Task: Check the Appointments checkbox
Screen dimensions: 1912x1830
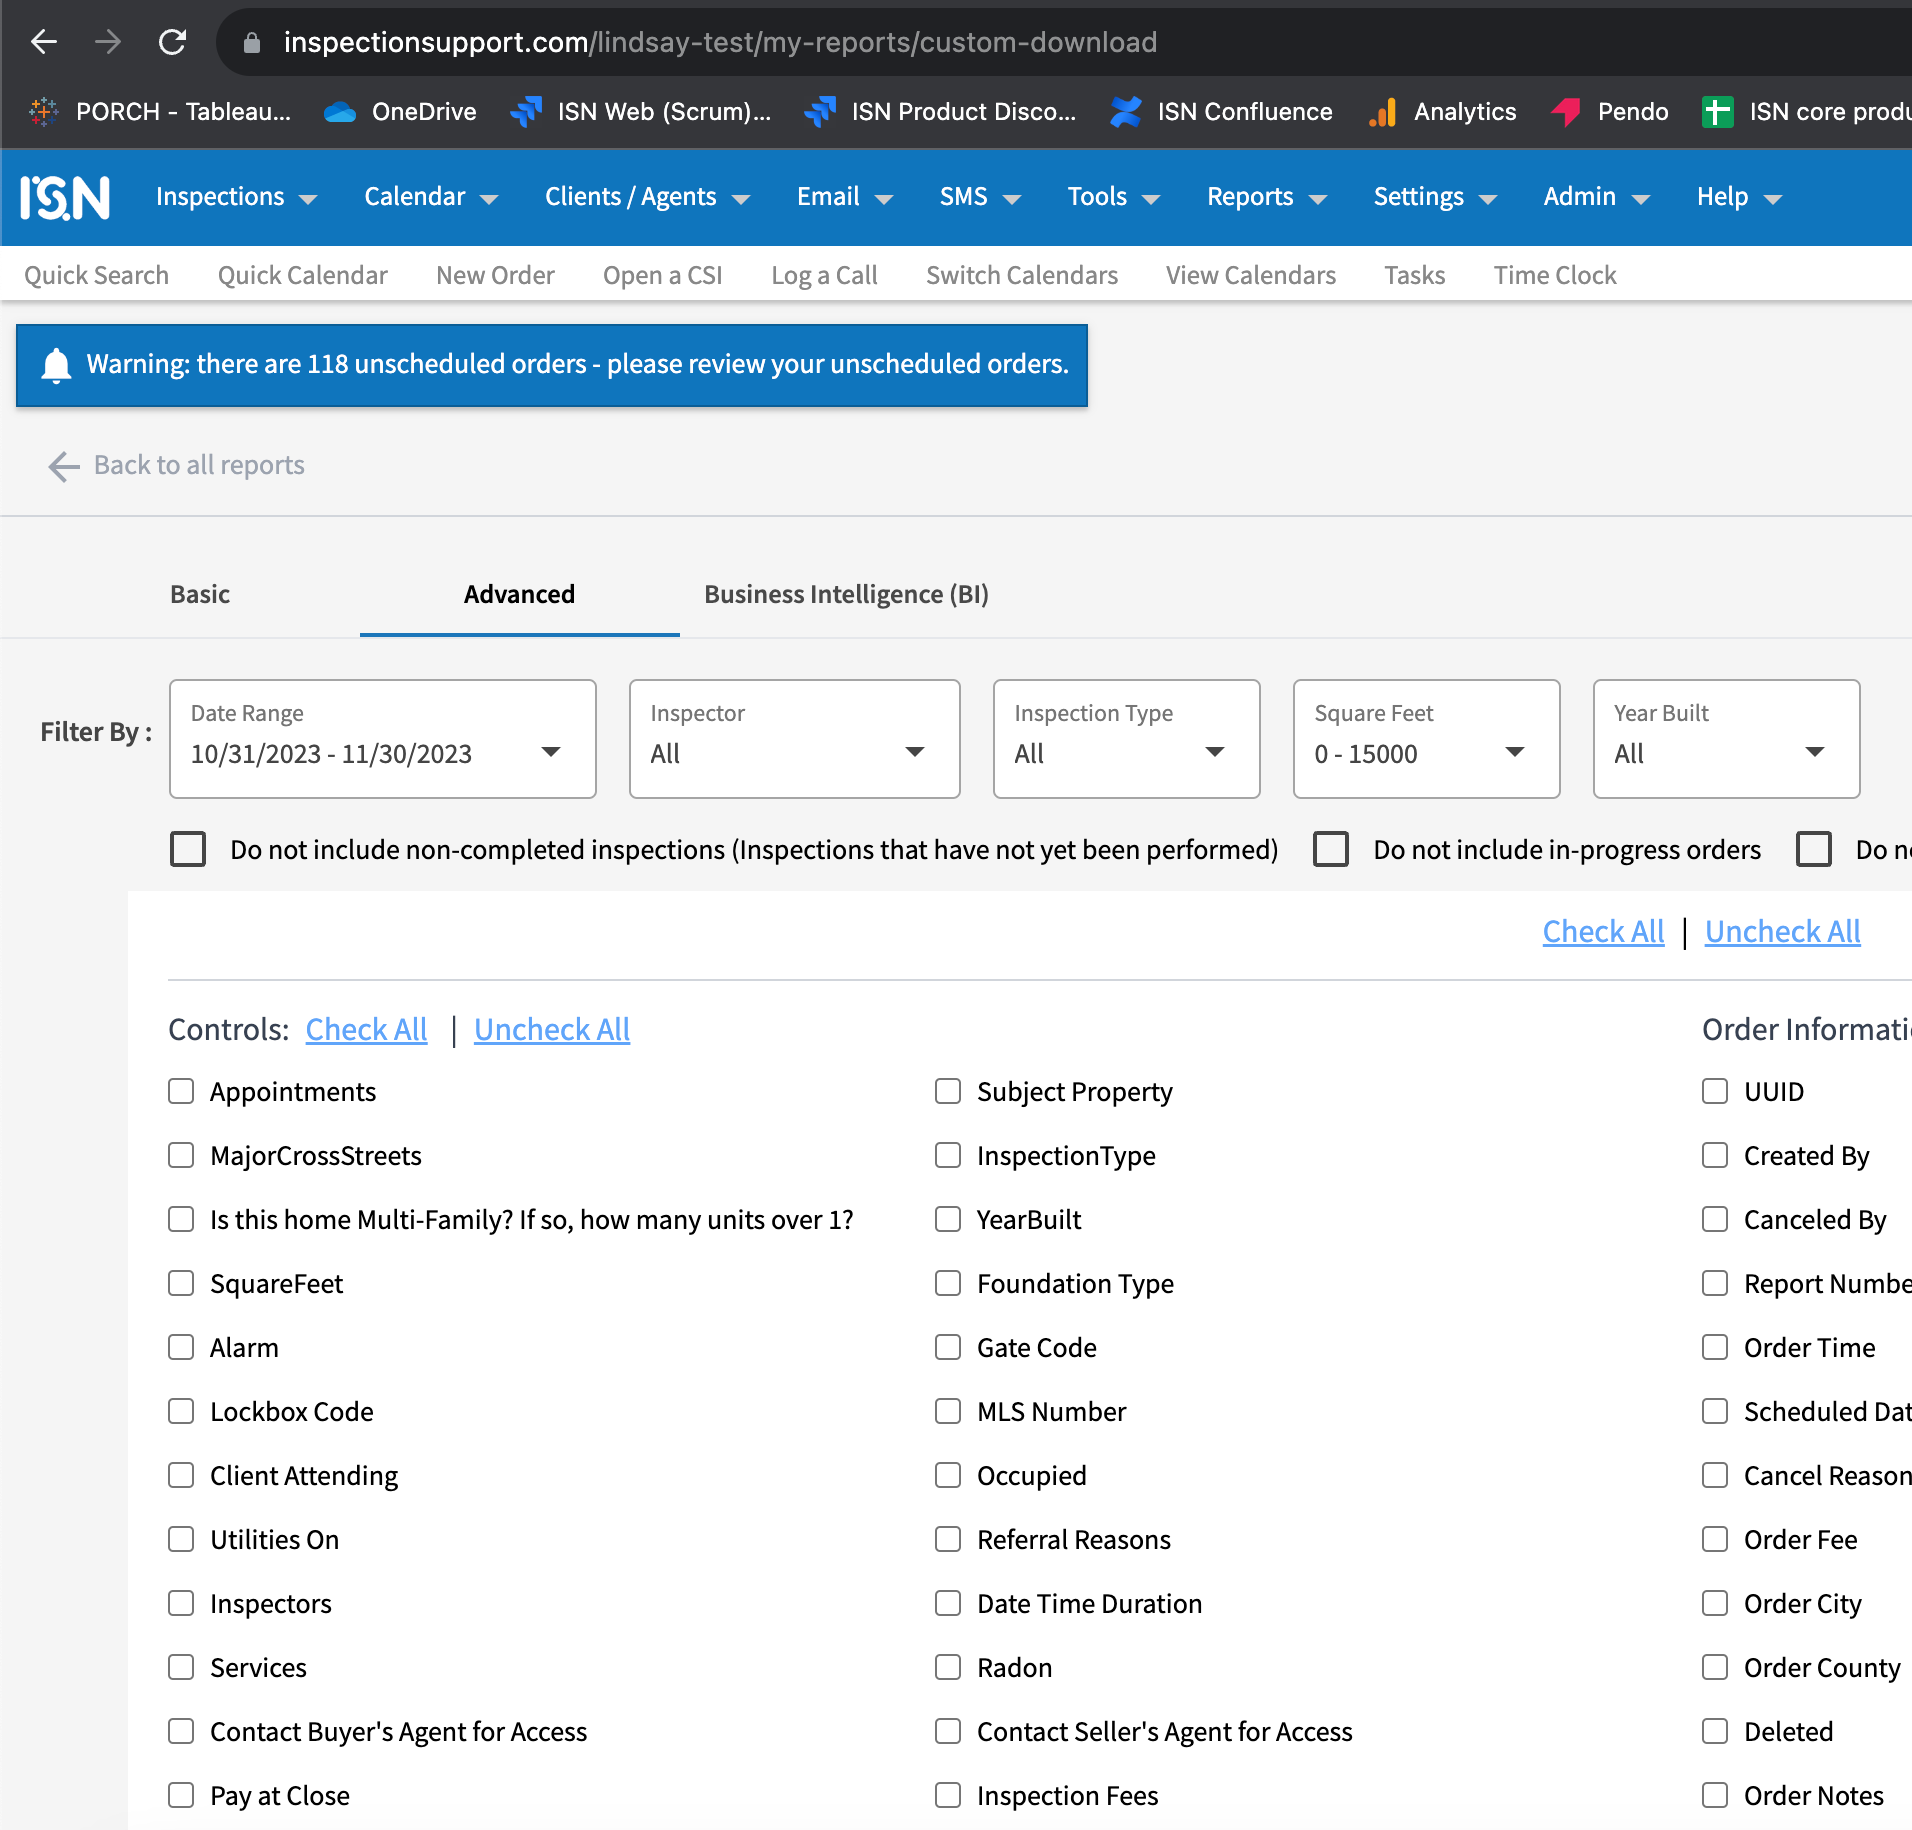Action: (181, 1091)
